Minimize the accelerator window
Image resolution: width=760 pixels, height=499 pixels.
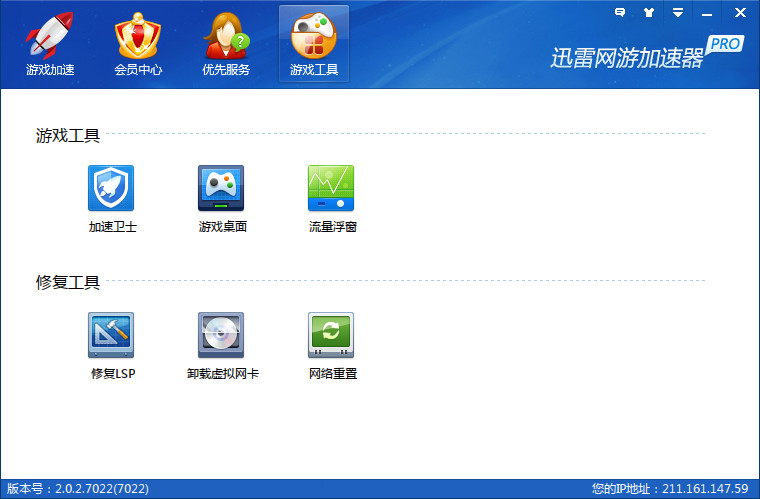click(x=707, y=13)
